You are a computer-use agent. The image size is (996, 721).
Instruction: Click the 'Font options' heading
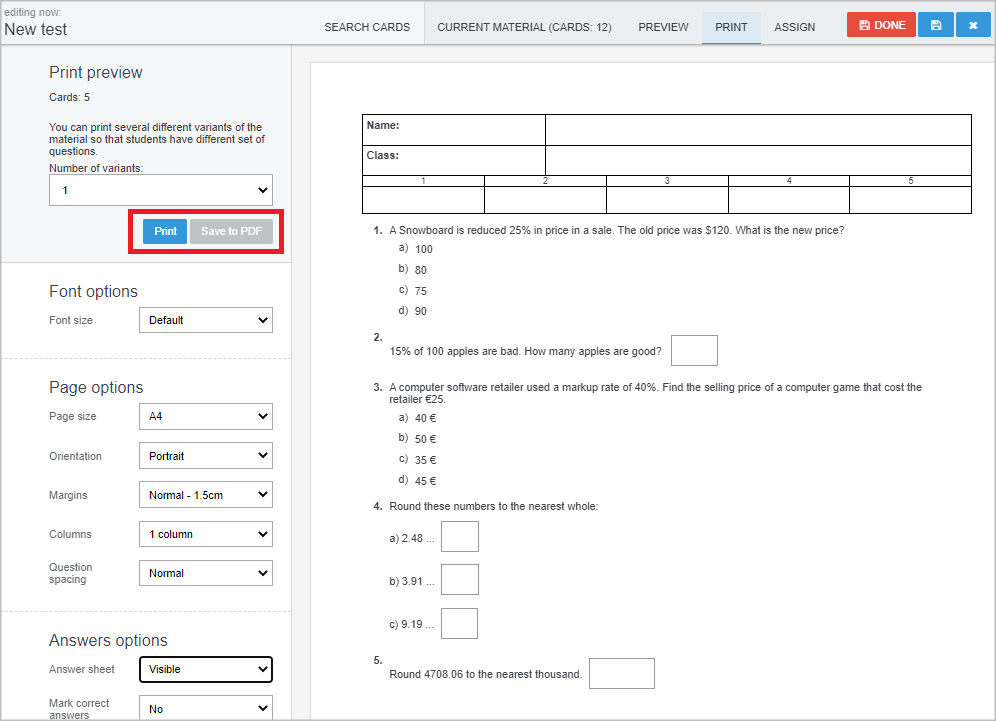93,292
